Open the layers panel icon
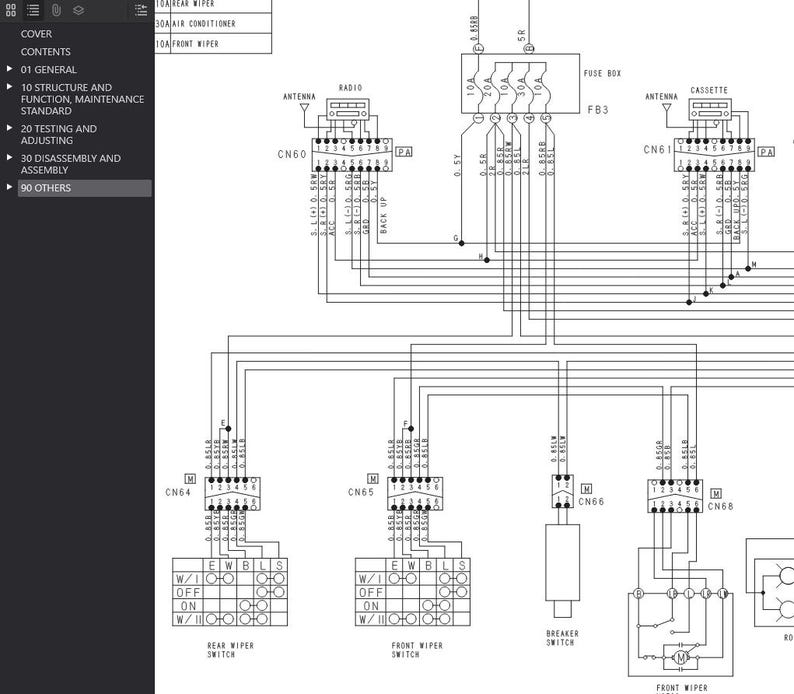The image size is (794, 694). click(x=78, y=10)
